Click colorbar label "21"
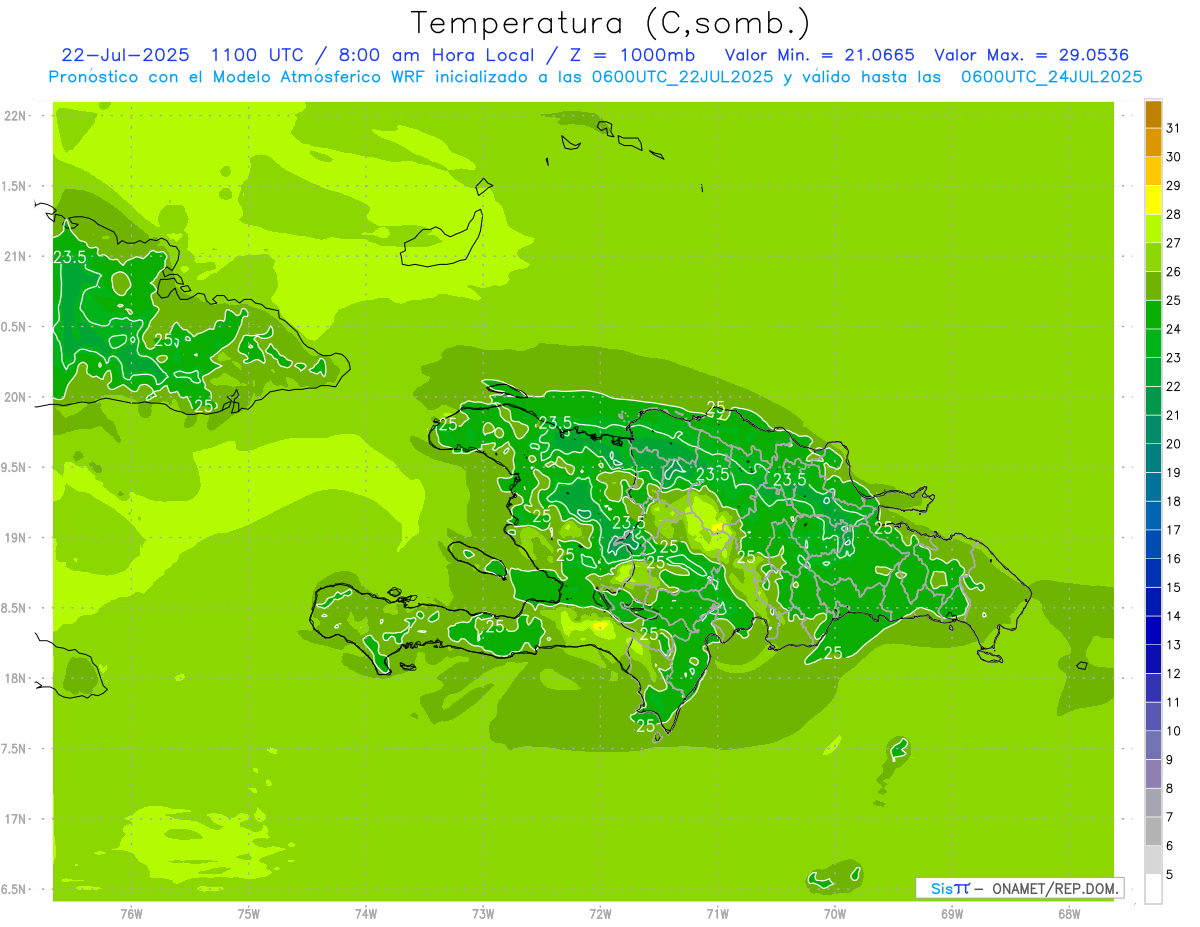 coord(1173,415)
